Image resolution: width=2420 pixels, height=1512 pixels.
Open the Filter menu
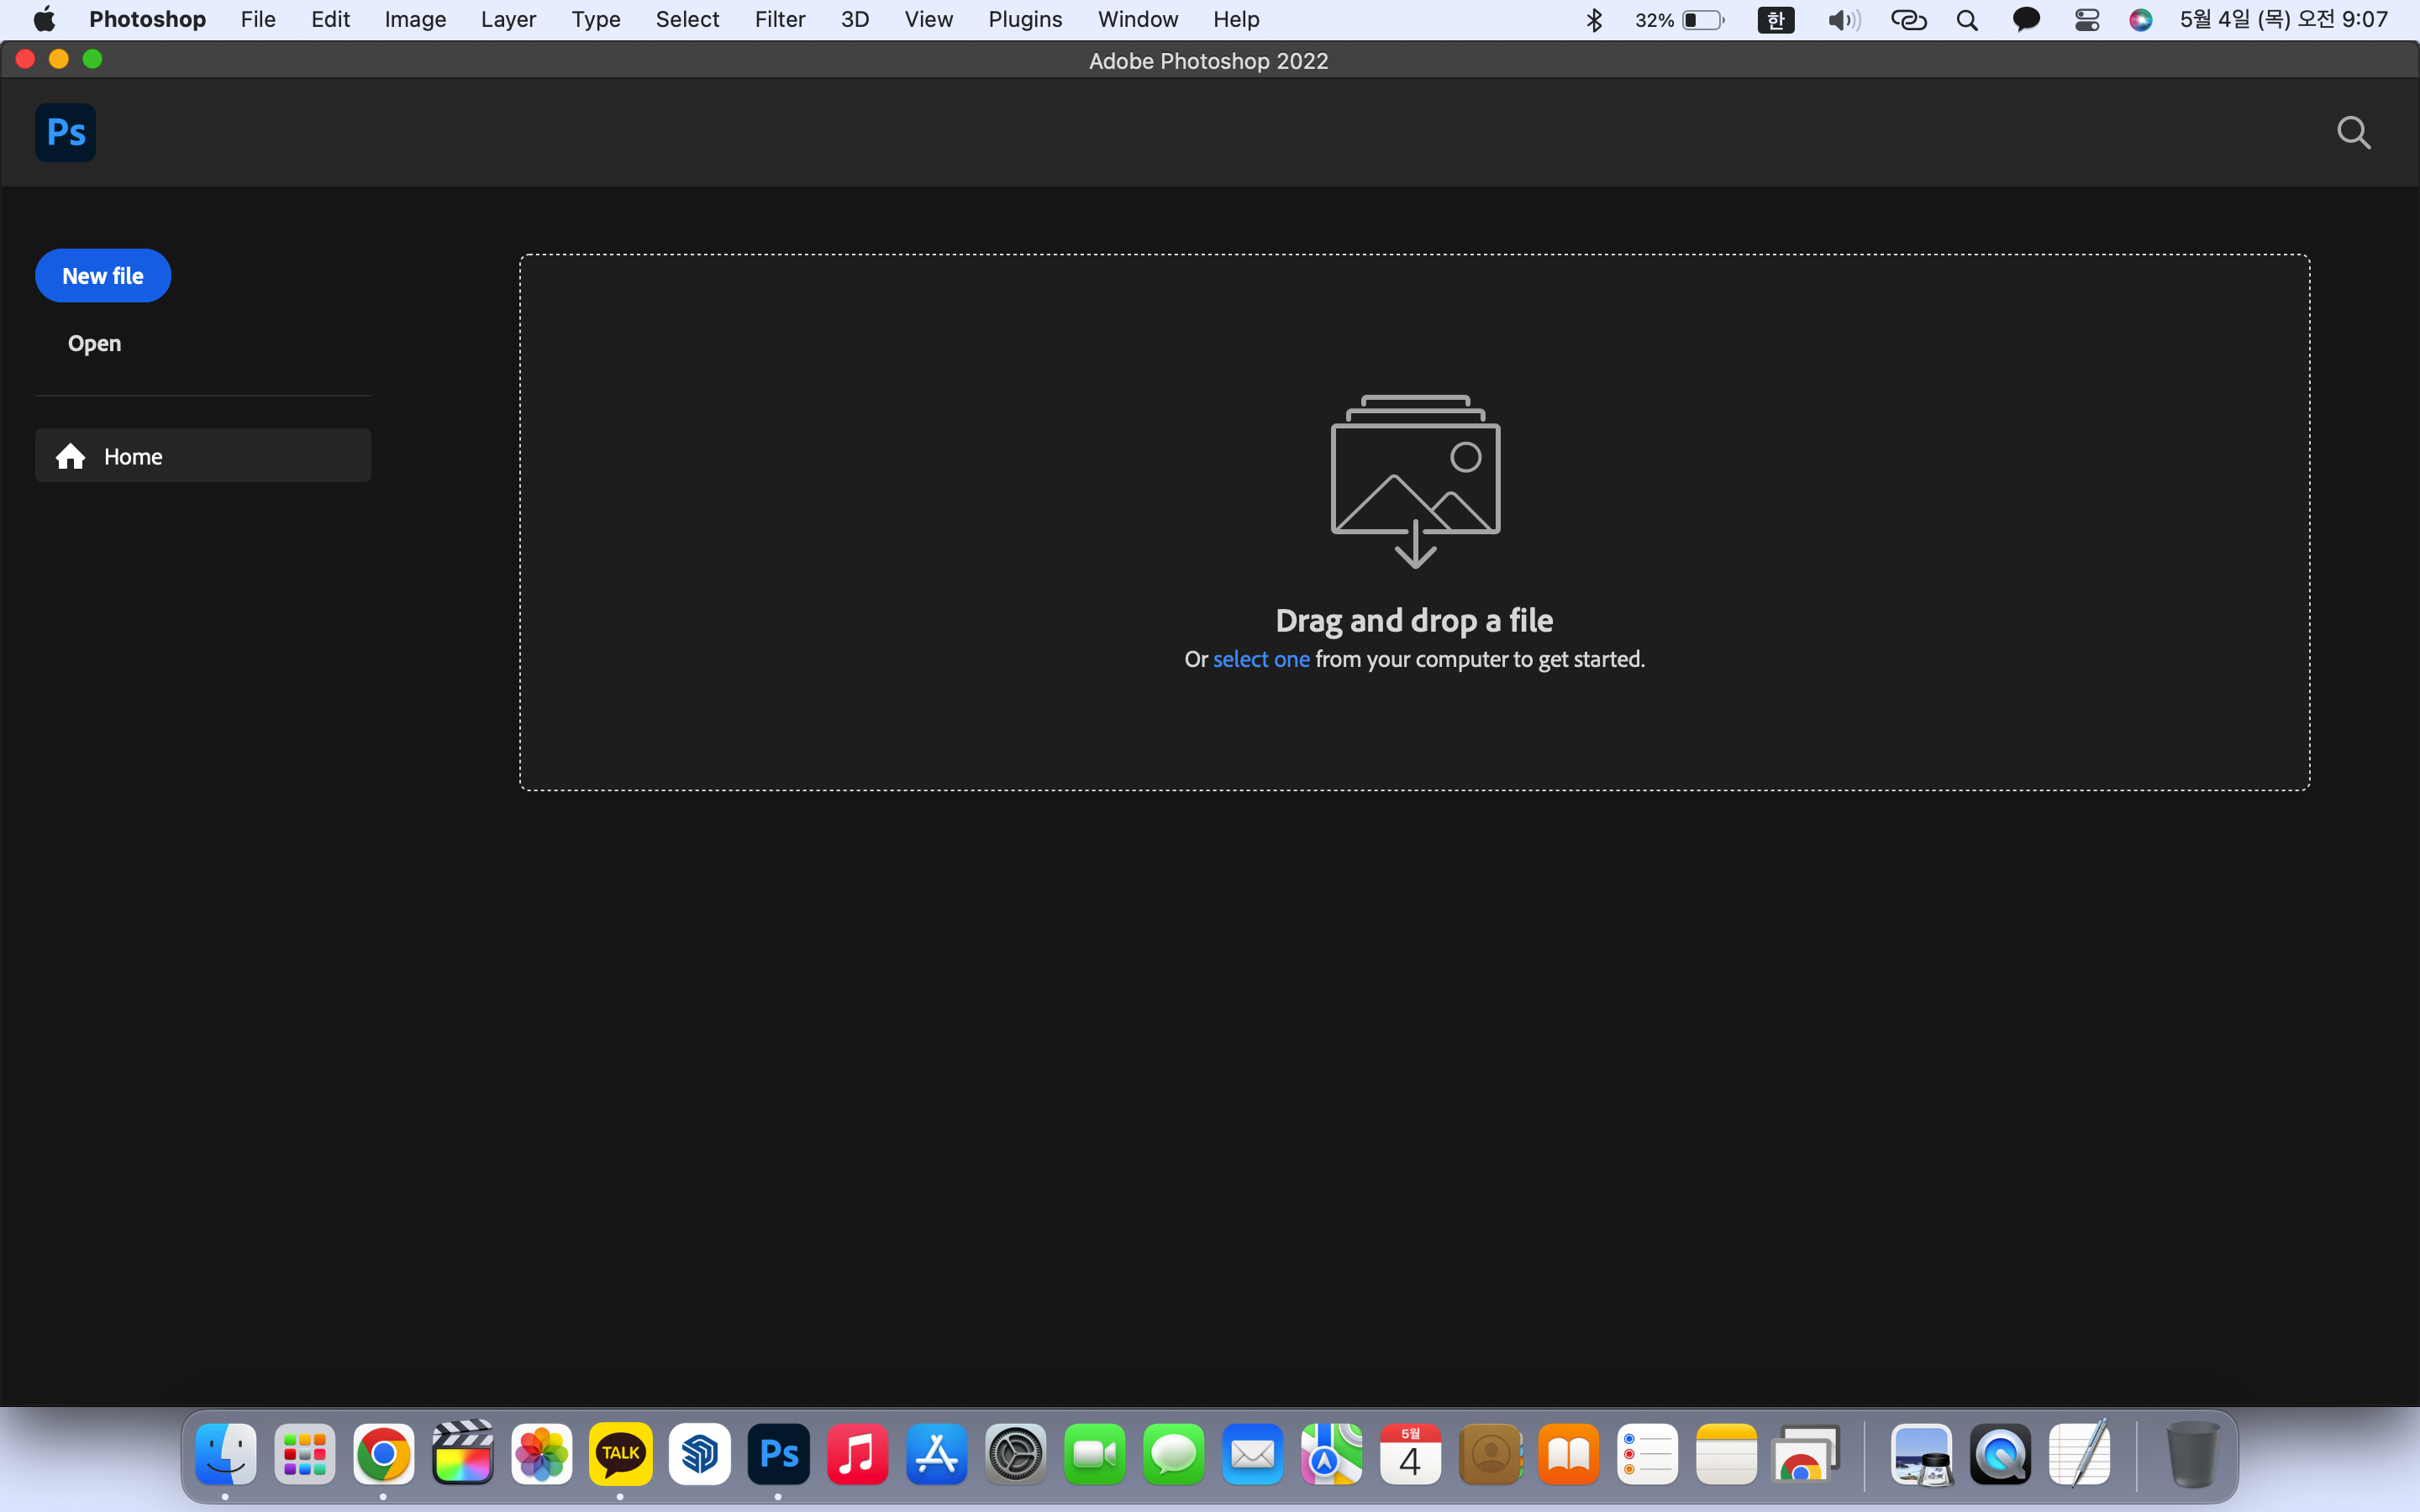pos(779,19)
